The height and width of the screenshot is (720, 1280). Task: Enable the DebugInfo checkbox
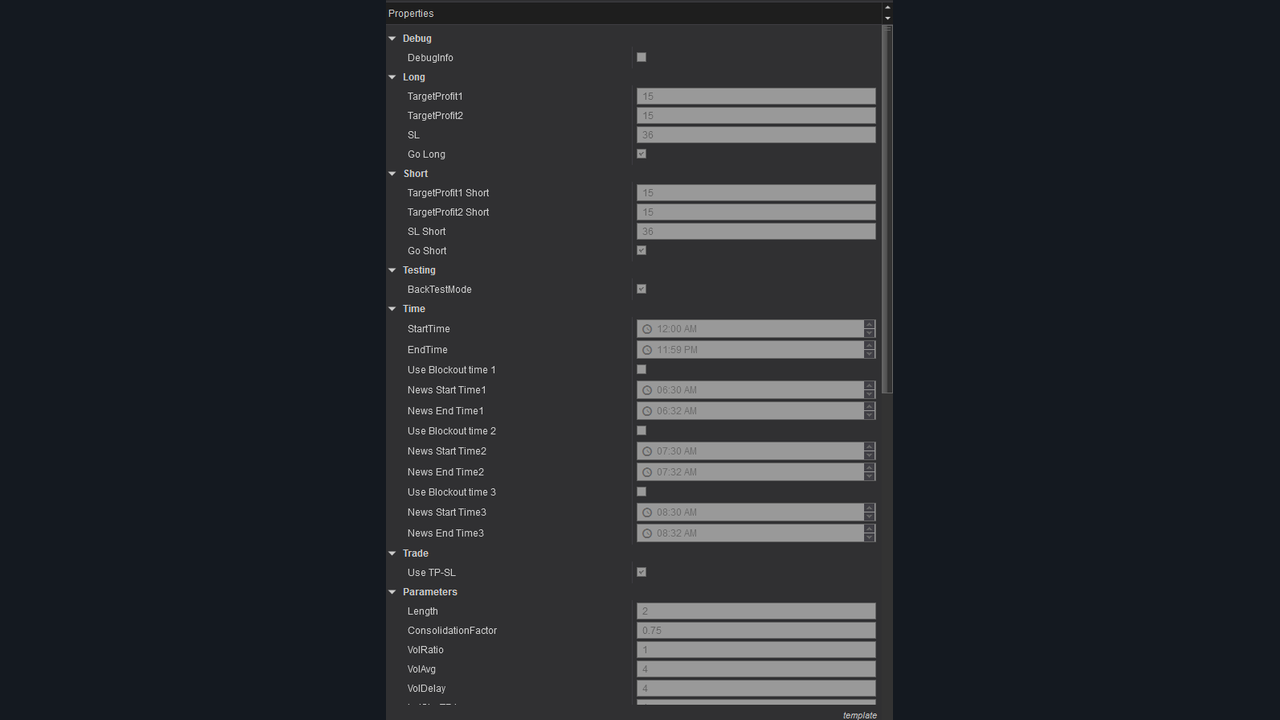pyautogui.click(x=642, y=58)
